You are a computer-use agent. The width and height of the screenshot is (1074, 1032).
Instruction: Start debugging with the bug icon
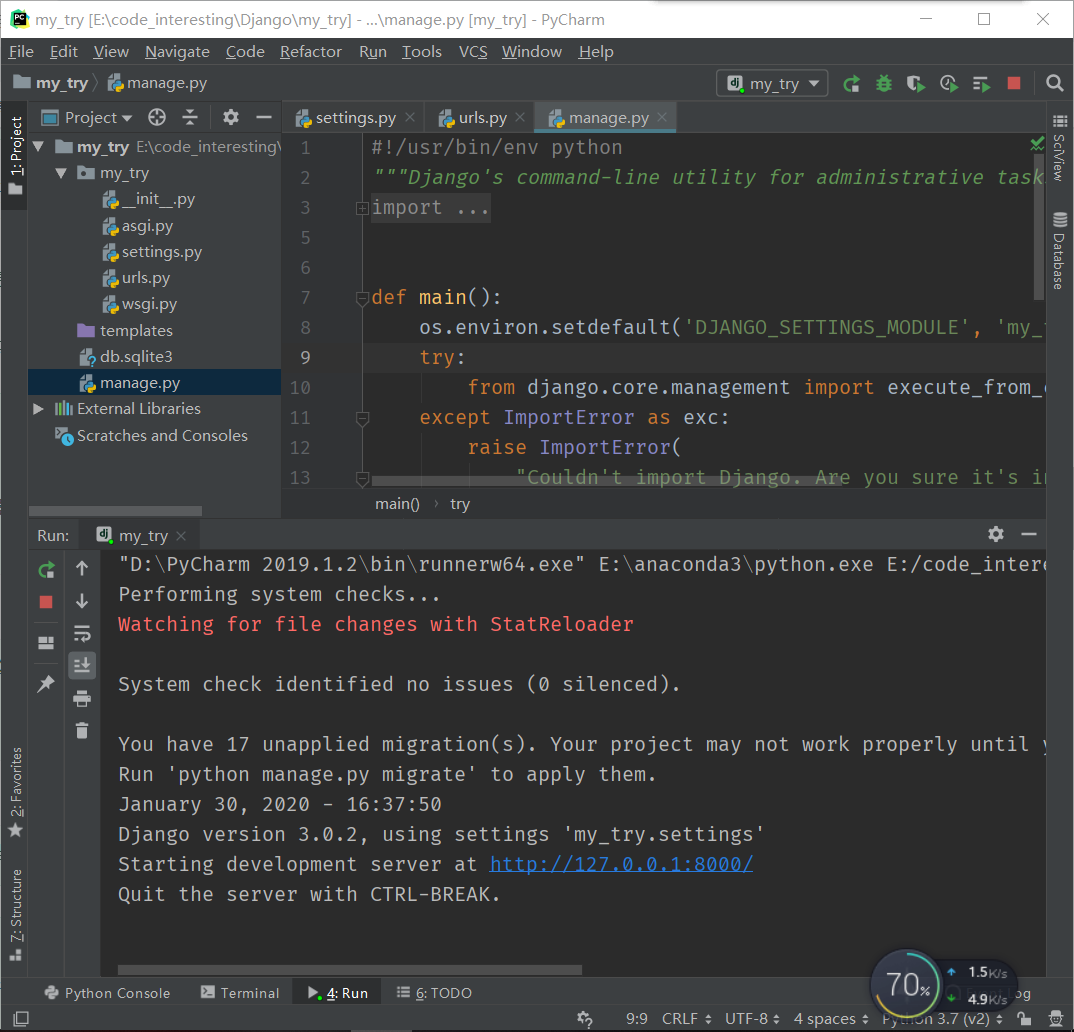pos(884,84)
